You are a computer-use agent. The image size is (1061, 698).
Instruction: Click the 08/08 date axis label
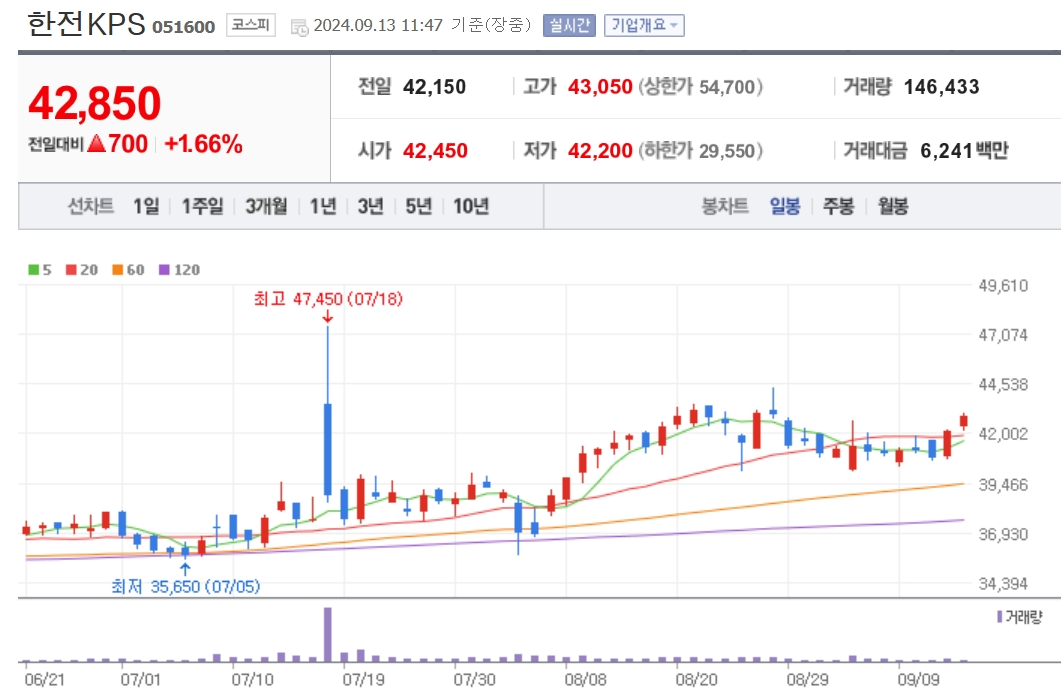click(585, 679)
